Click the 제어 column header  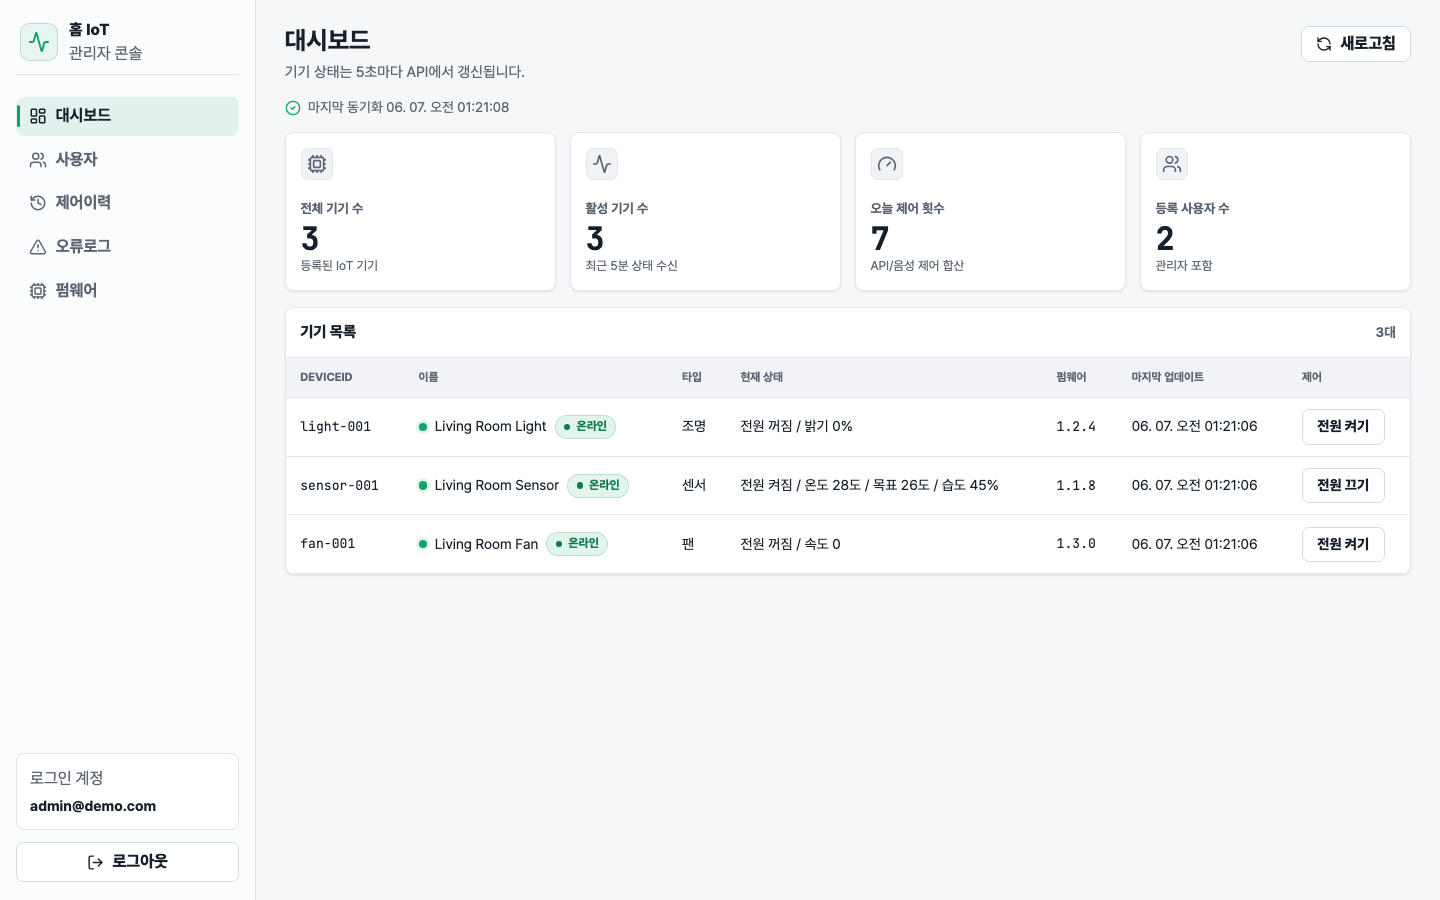(1311, 378)
